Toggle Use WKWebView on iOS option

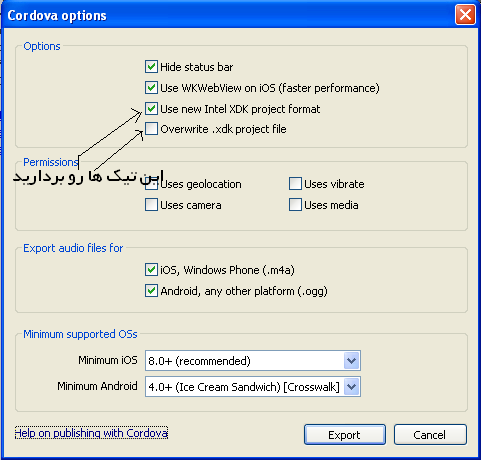tap(151, 88)
